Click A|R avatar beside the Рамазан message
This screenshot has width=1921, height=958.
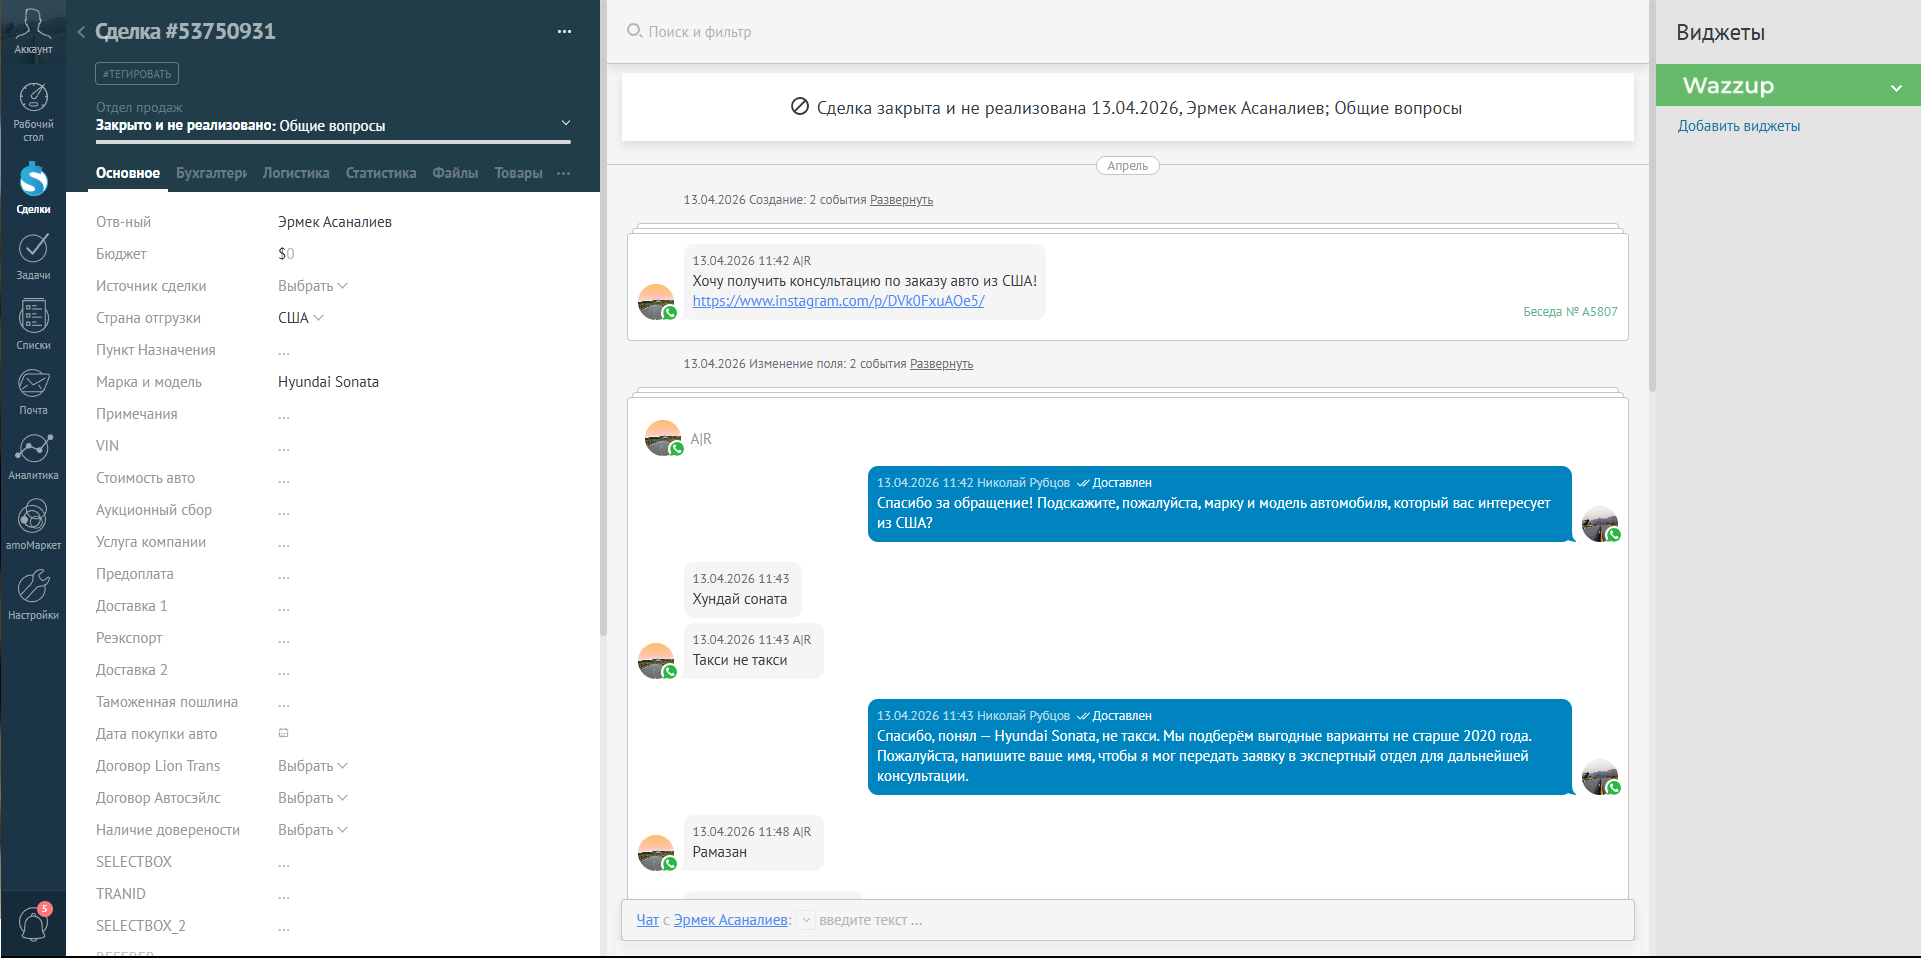coord(657,852)
